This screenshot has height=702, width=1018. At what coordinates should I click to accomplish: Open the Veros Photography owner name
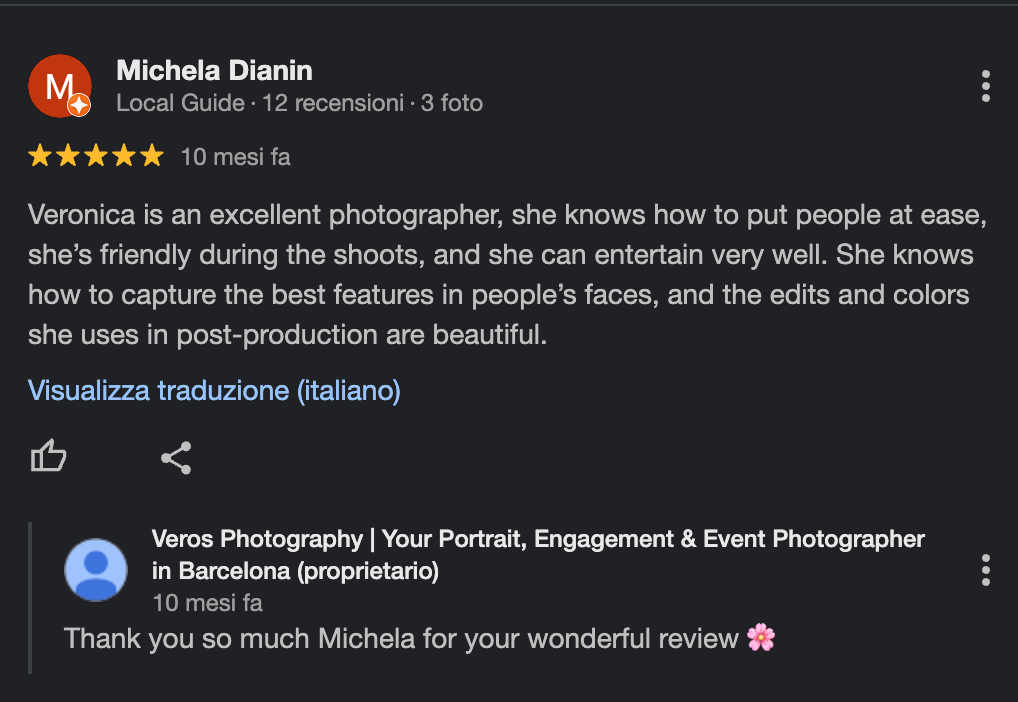(x=538, y=554)
